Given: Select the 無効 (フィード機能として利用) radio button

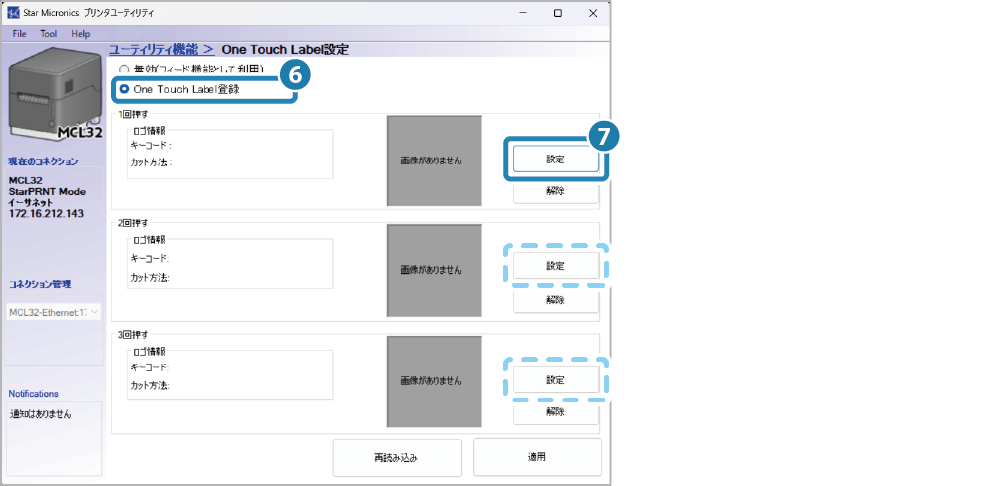Looking at the screenshot, I should coord(124,69).
